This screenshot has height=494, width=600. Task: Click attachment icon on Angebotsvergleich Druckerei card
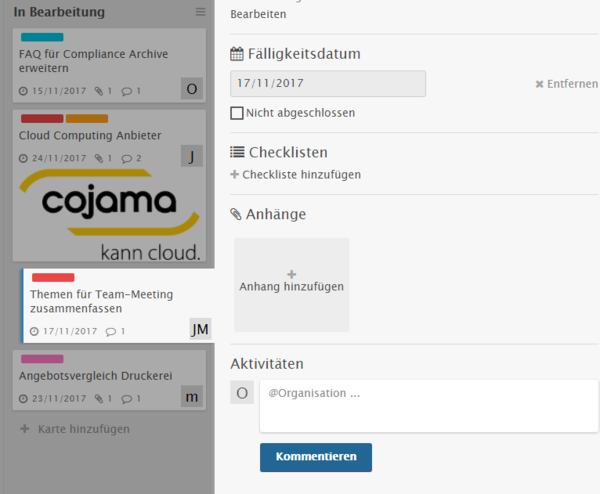[x=99, y=399]
